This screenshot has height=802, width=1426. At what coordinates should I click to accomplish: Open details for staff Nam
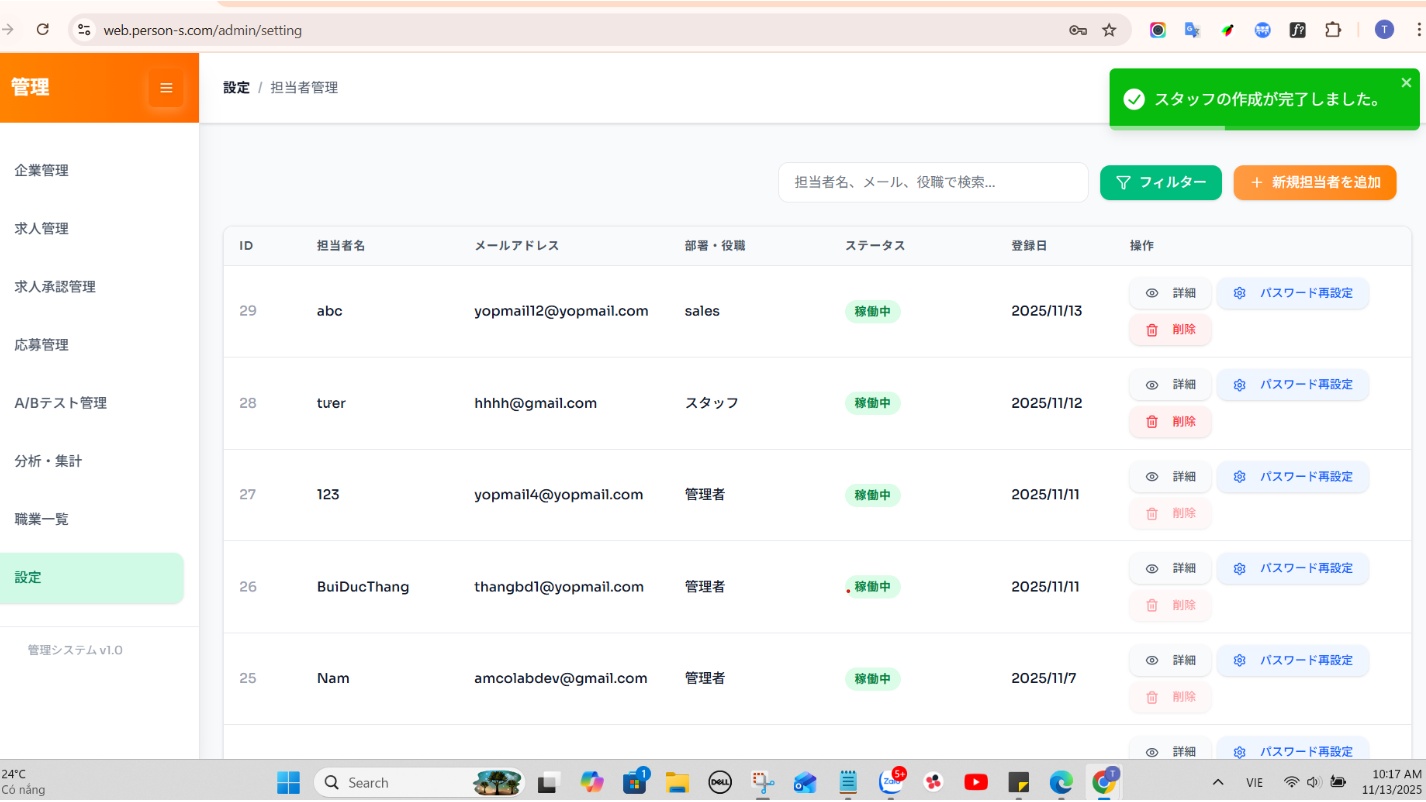click(x=1170, y=660)
